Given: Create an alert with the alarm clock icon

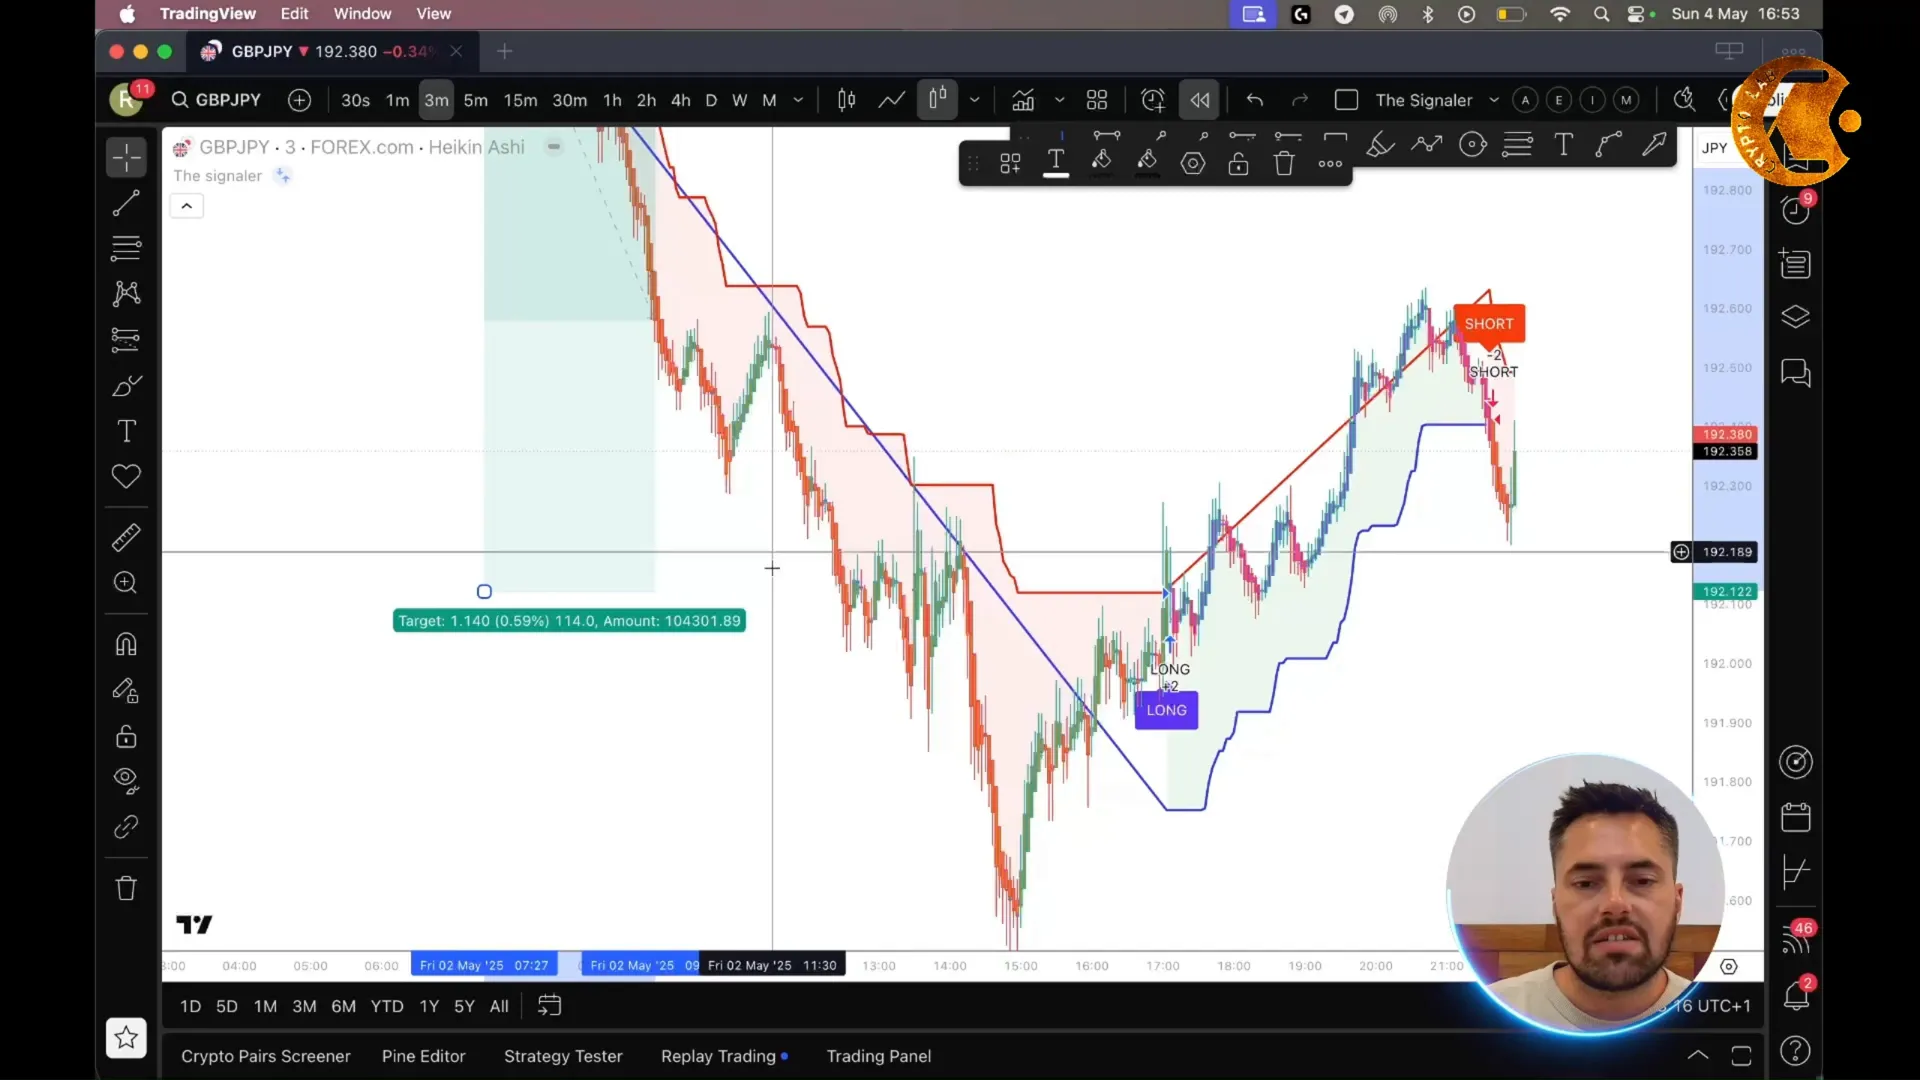Looking at the screenshot, I should pyautogui.click(x=1153, y=100).
